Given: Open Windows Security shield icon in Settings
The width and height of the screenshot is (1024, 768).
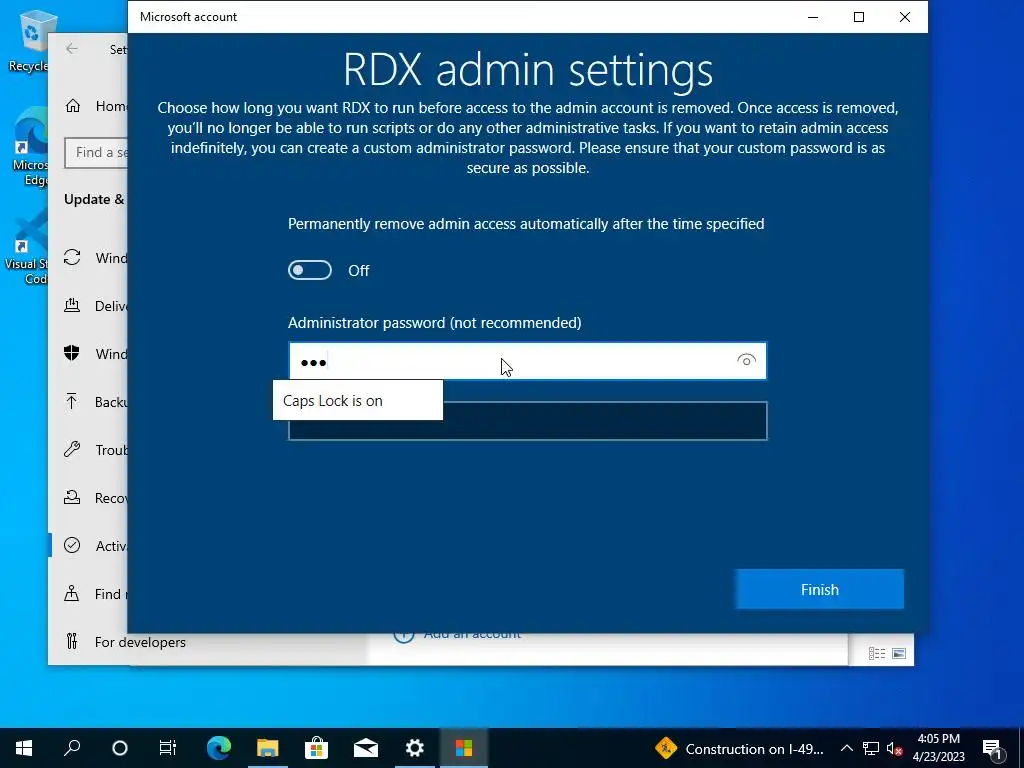Looking at the screenshot, I should coord(72,353).
